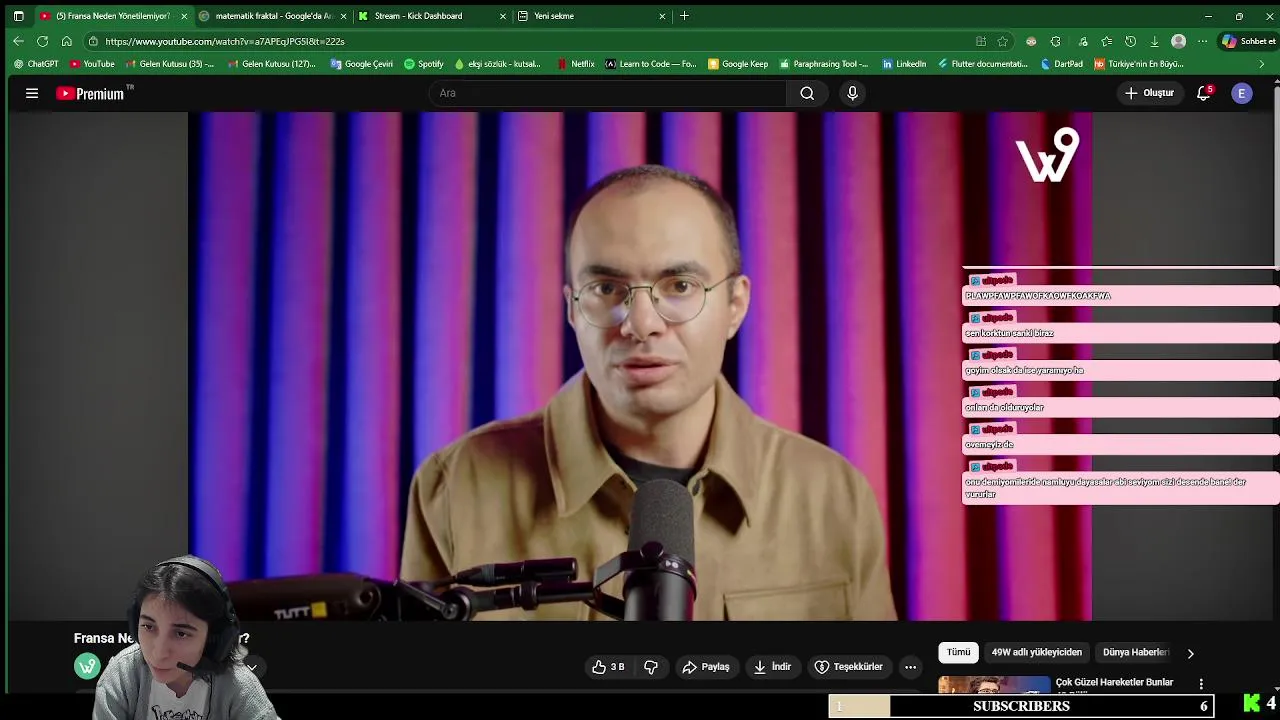Switch to the 'Yeni sekme' tab
The width and height of the screenshot is (1280, 720).
coord(590,16)
